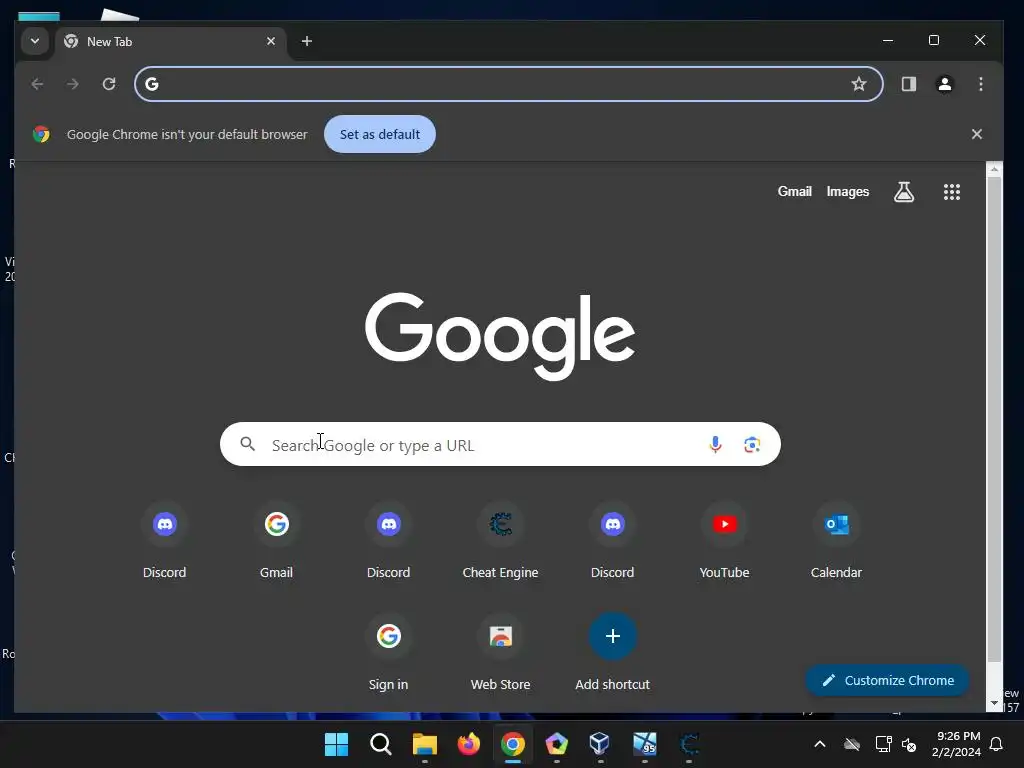Viewport: 1024px width, 768px height.
Task: Open the Calendar shortcut
Action: point(836,541)
